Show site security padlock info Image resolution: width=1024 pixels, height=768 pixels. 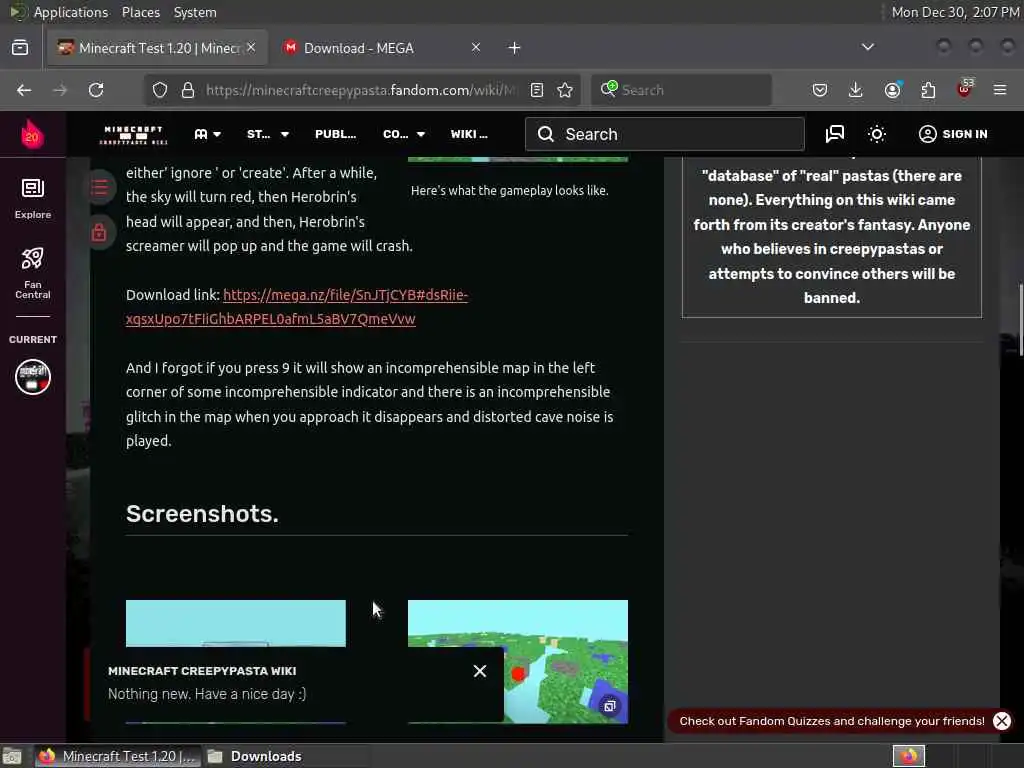pos(188,90)
